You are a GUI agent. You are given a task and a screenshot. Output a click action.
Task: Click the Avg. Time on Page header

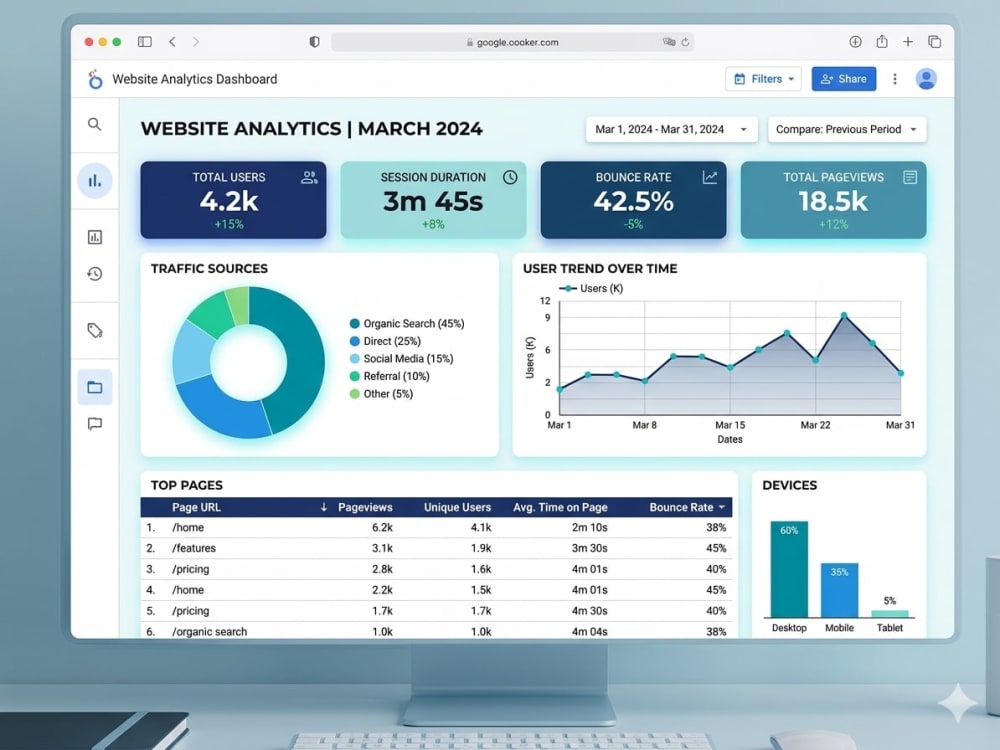click(x=560, y=508)
